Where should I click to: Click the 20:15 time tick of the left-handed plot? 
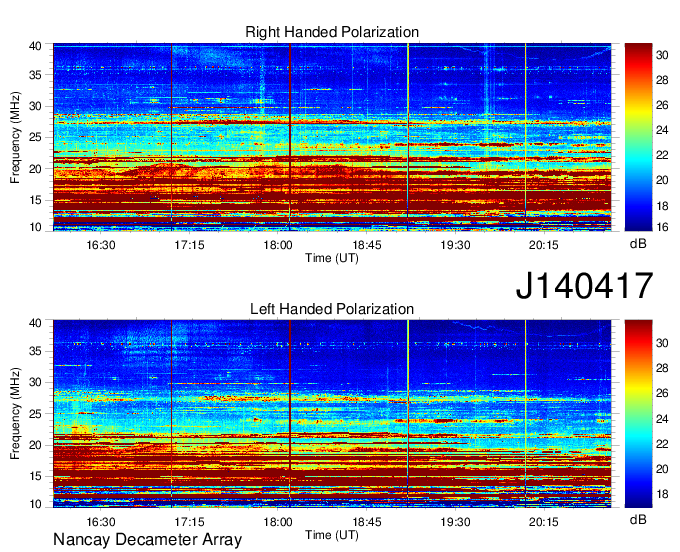(x=544, y=522)
